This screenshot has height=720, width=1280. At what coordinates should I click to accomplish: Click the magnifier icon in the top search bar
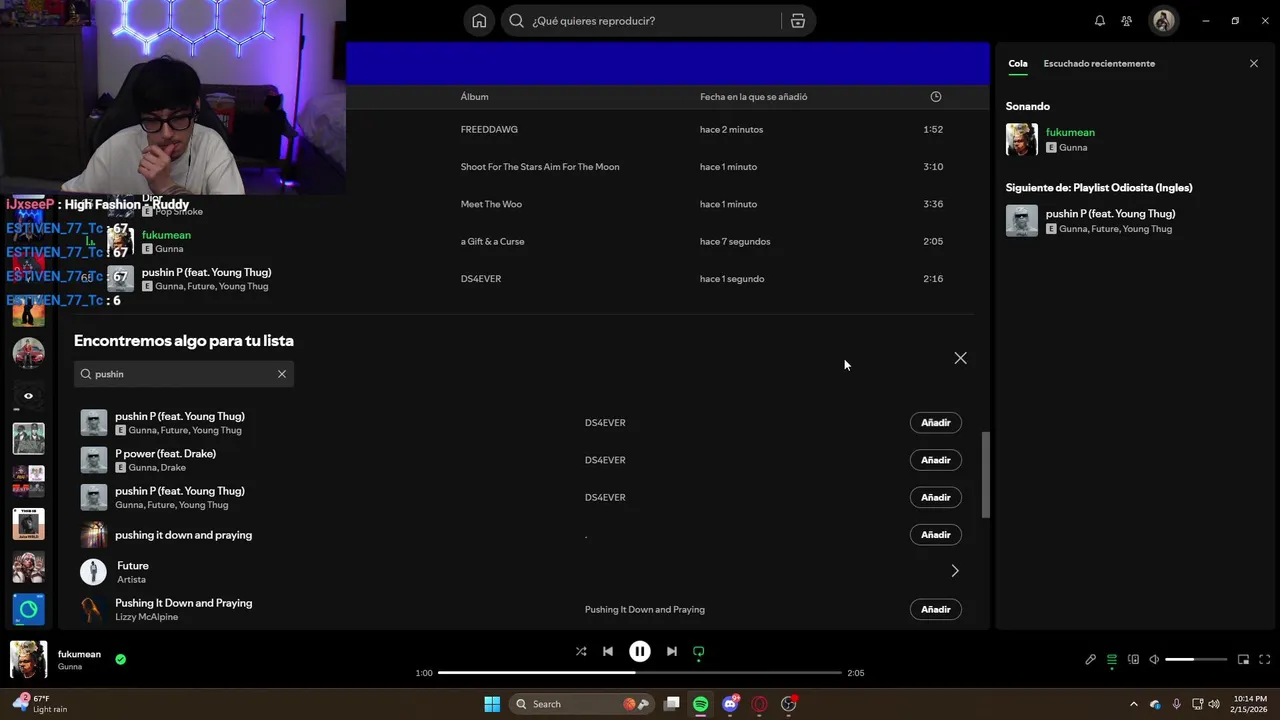(x=516, y=21)
